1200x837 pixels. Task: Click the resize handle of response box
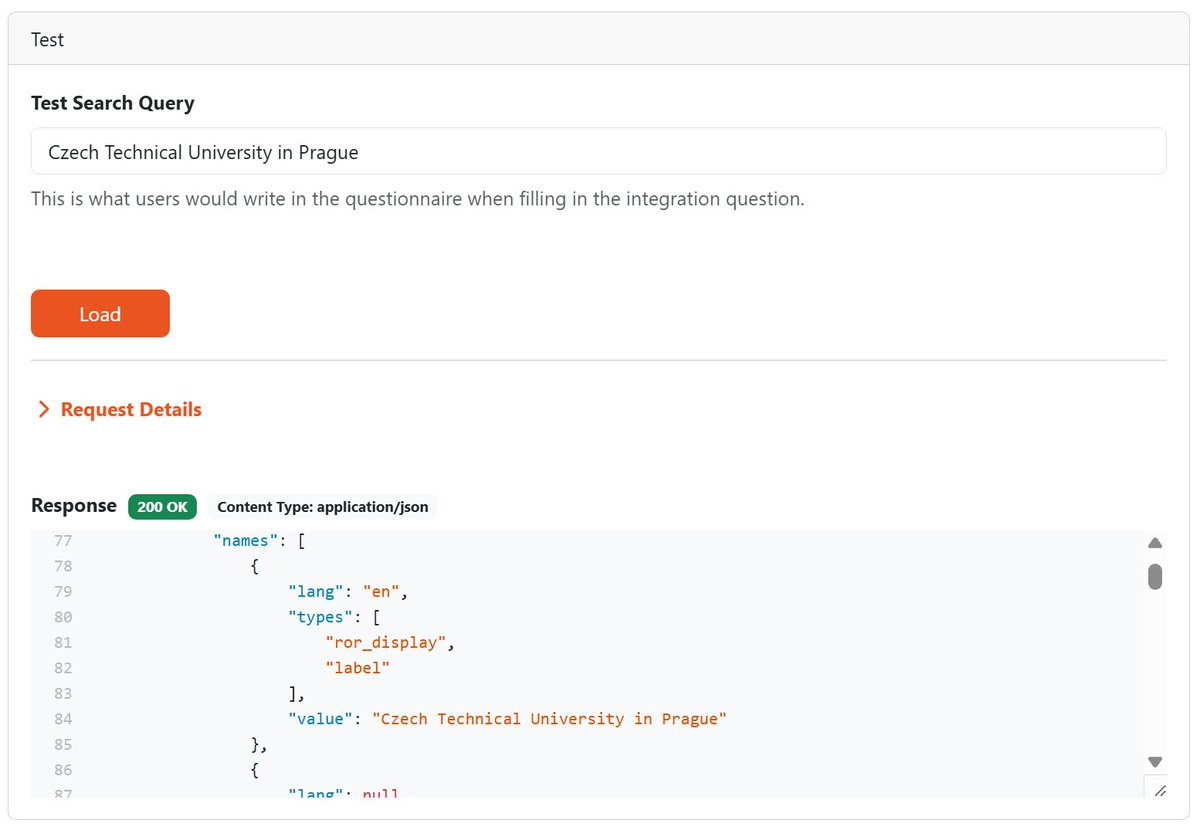1158,790
